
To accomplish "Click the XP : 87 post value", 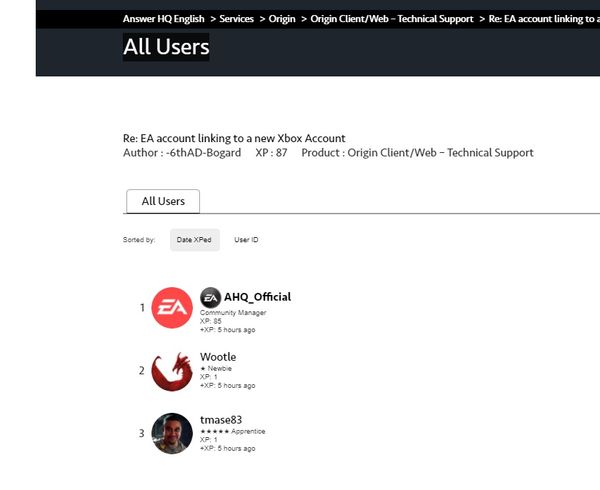I will point(271,153).
